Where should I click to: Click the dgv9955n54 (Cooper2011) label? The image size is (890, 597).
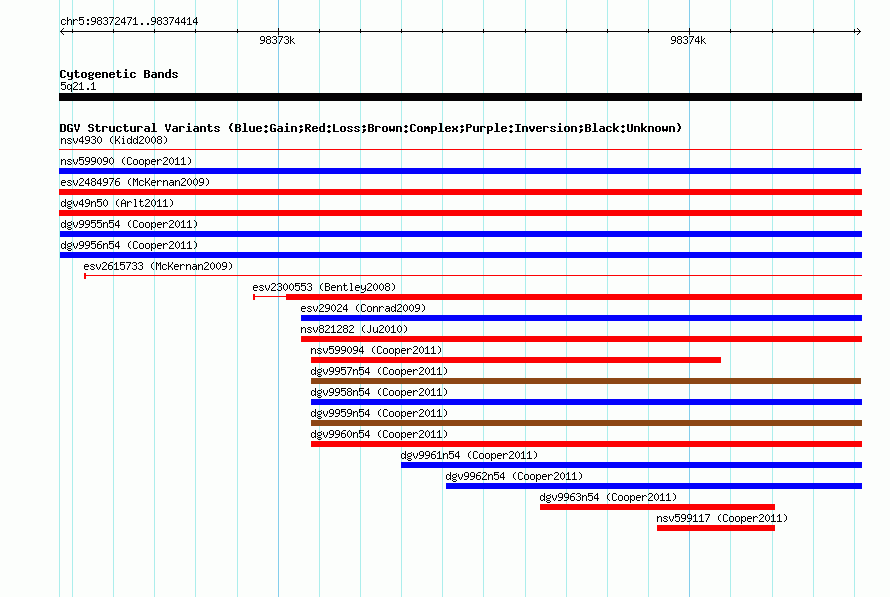coord(129,224)
